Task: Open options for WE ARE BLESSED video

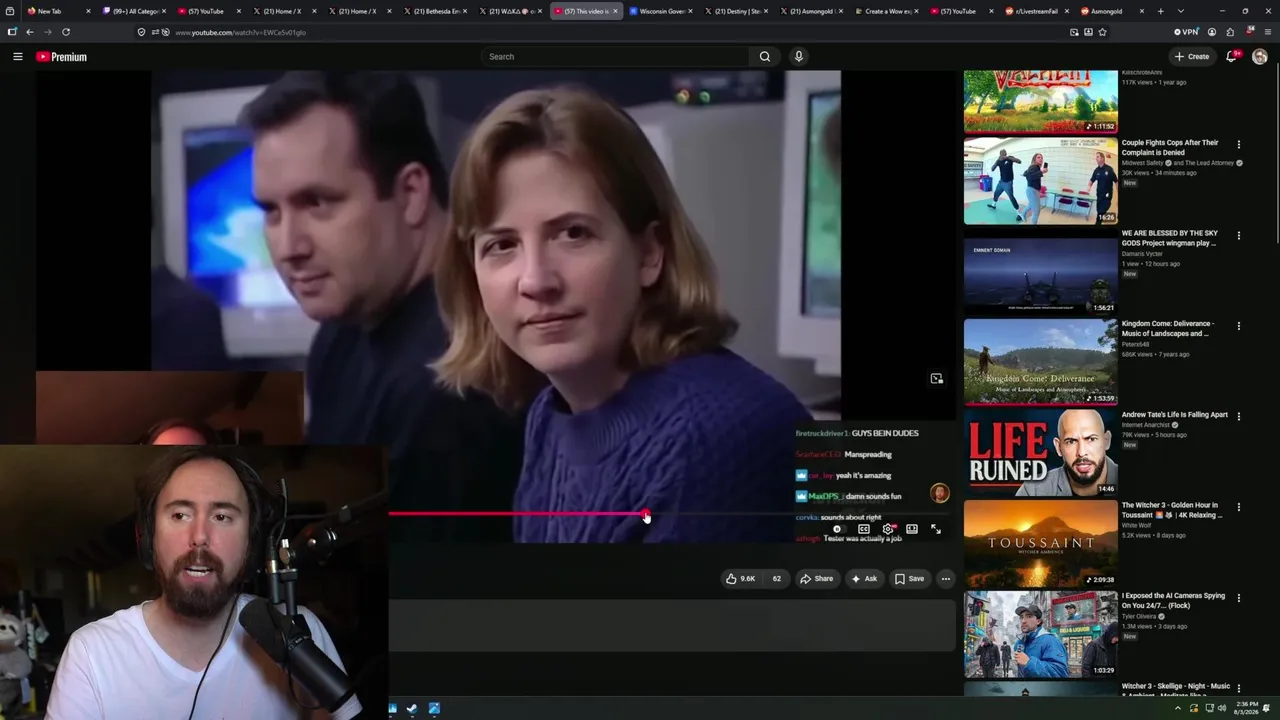Action: click(x=1239, y=235)
